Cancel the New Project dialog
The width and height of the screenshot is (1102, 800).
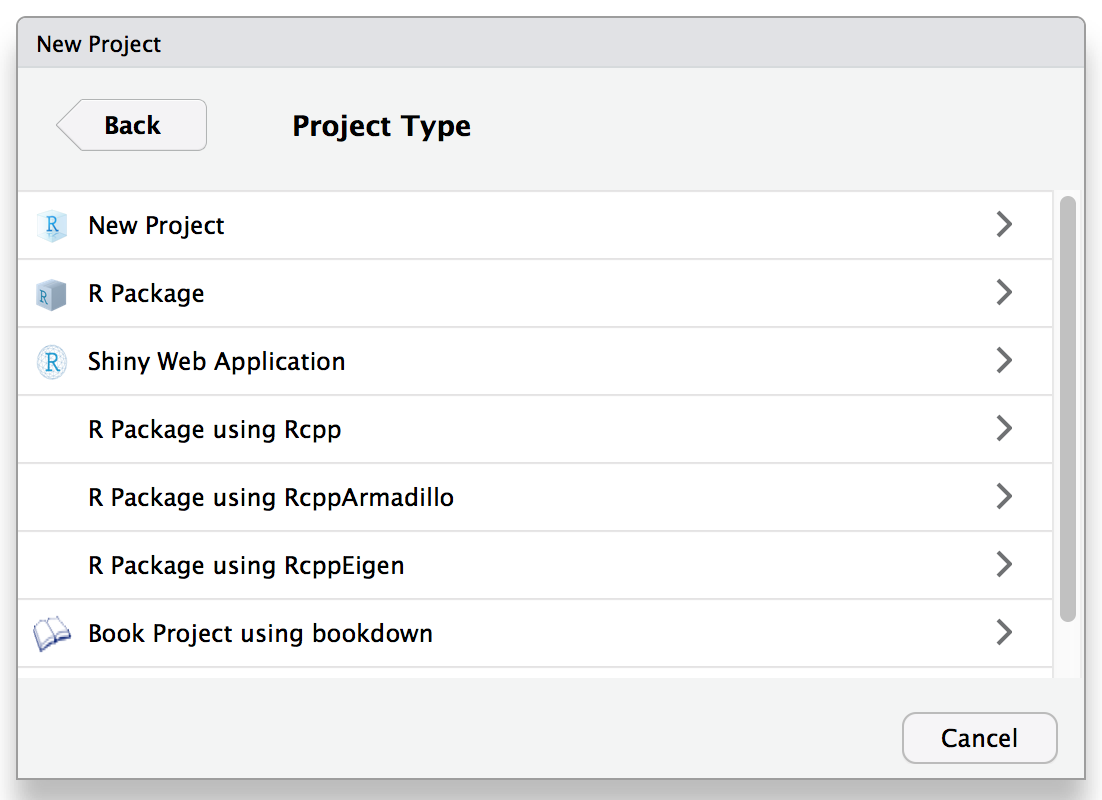[979, 738]
